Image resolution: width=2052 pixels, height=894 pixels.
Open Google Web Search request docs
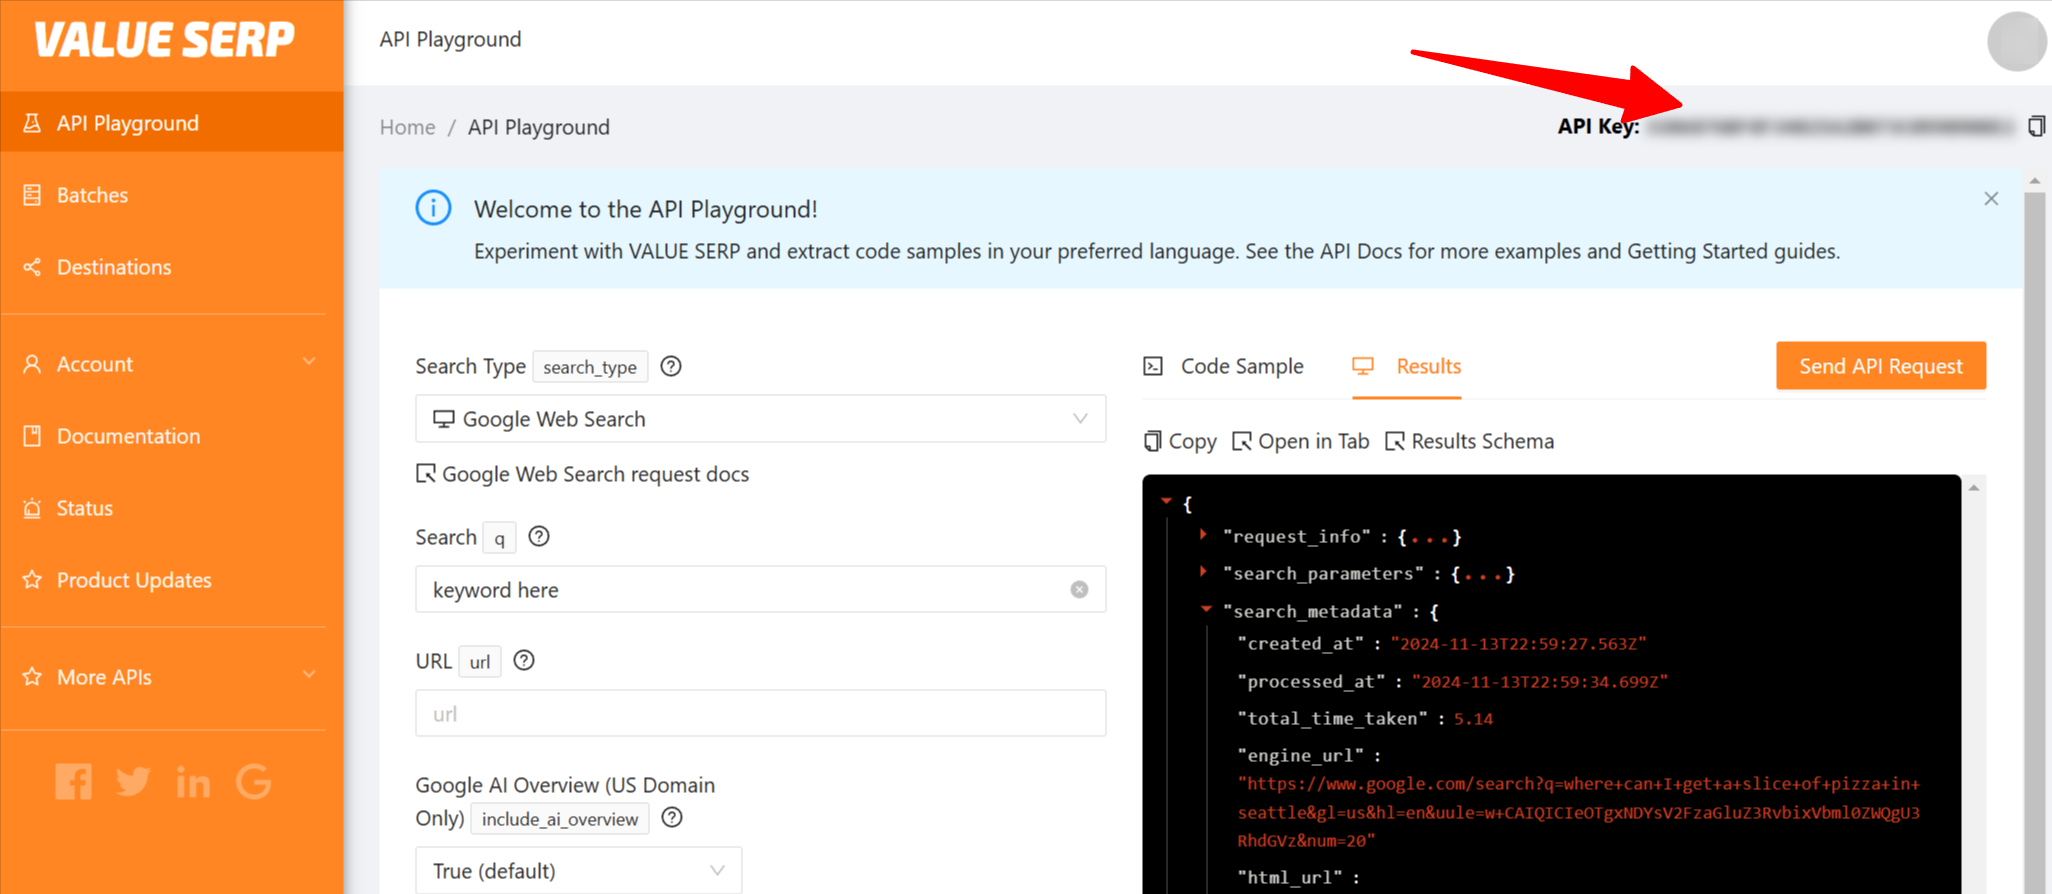point(583,474)
